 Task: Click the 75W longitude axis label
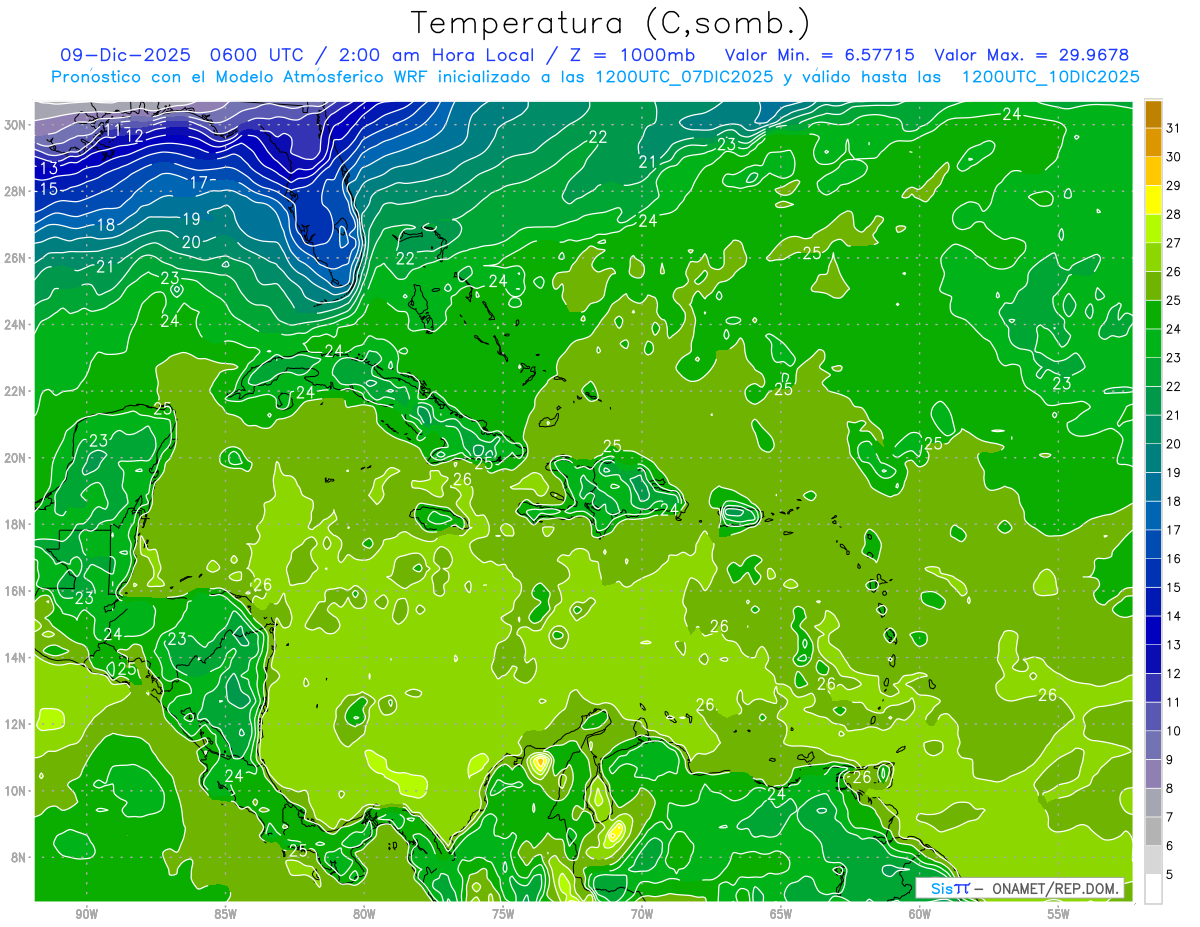503,915
